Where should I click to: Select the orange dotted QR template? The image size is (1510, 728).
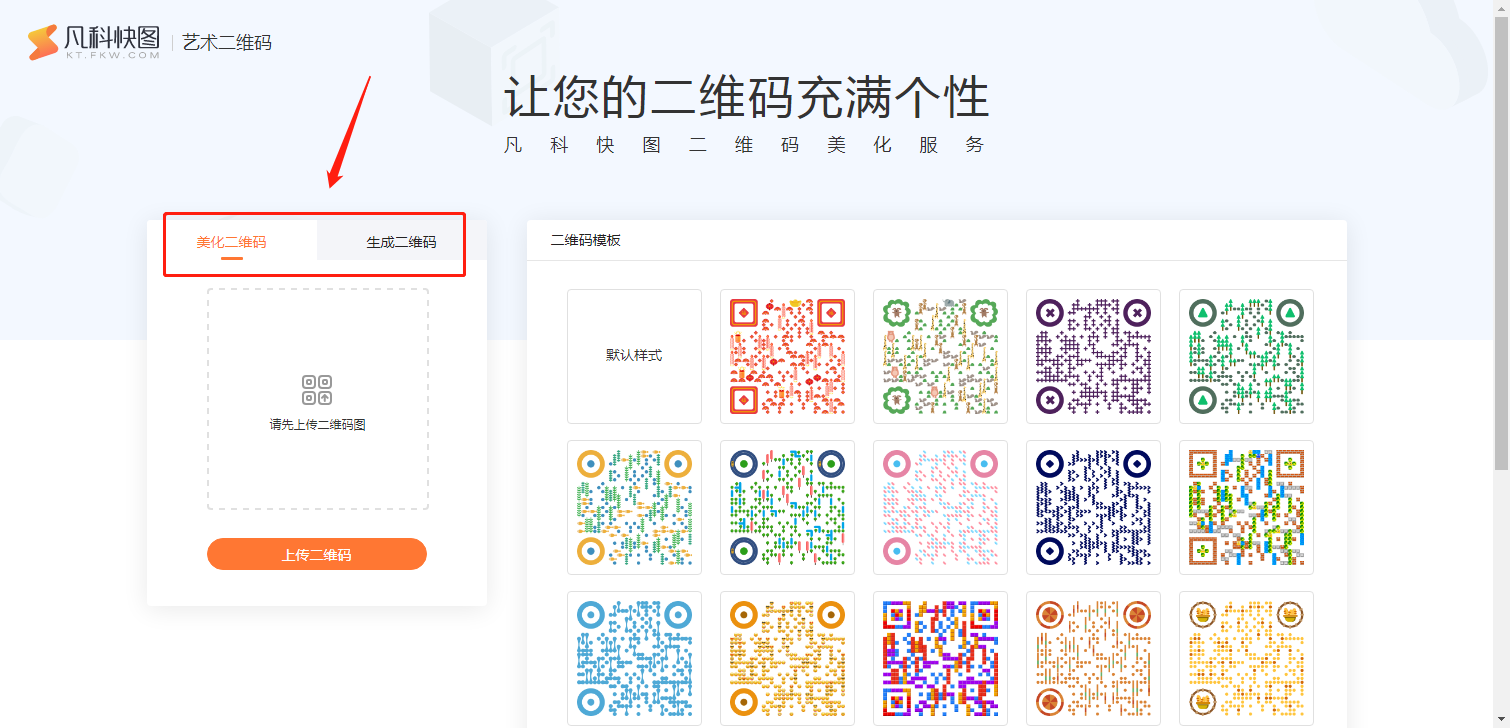coord(787,658)
